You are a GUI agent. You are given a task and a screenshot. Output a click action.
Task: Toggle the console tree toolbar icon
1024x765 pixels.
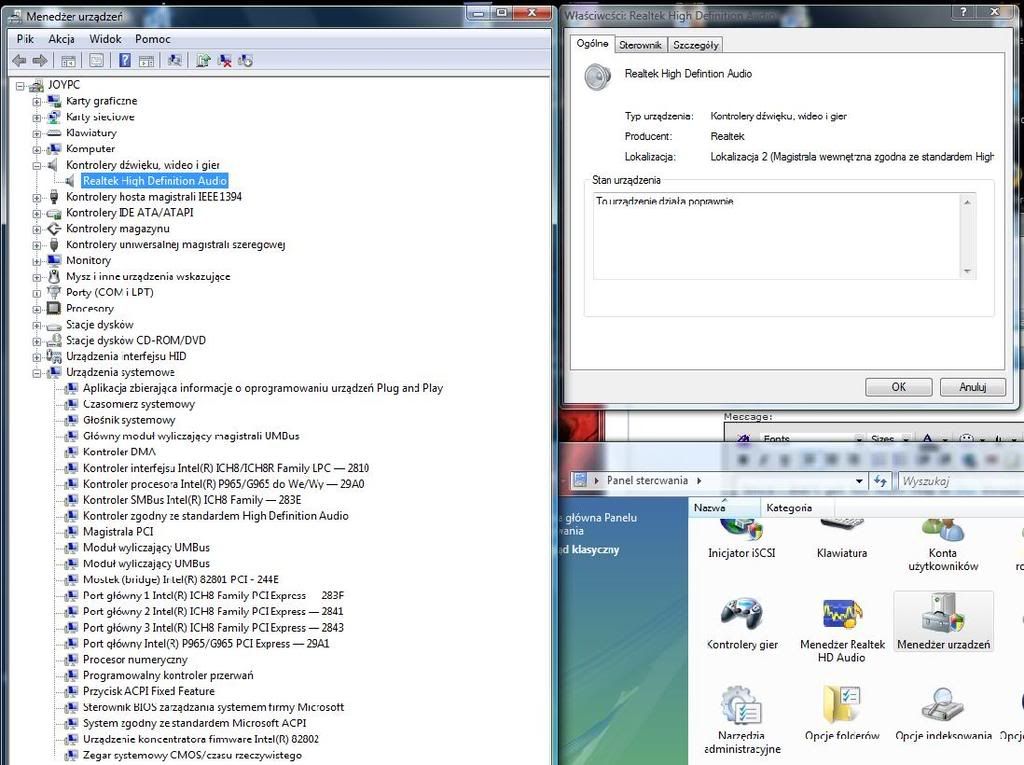68,61
